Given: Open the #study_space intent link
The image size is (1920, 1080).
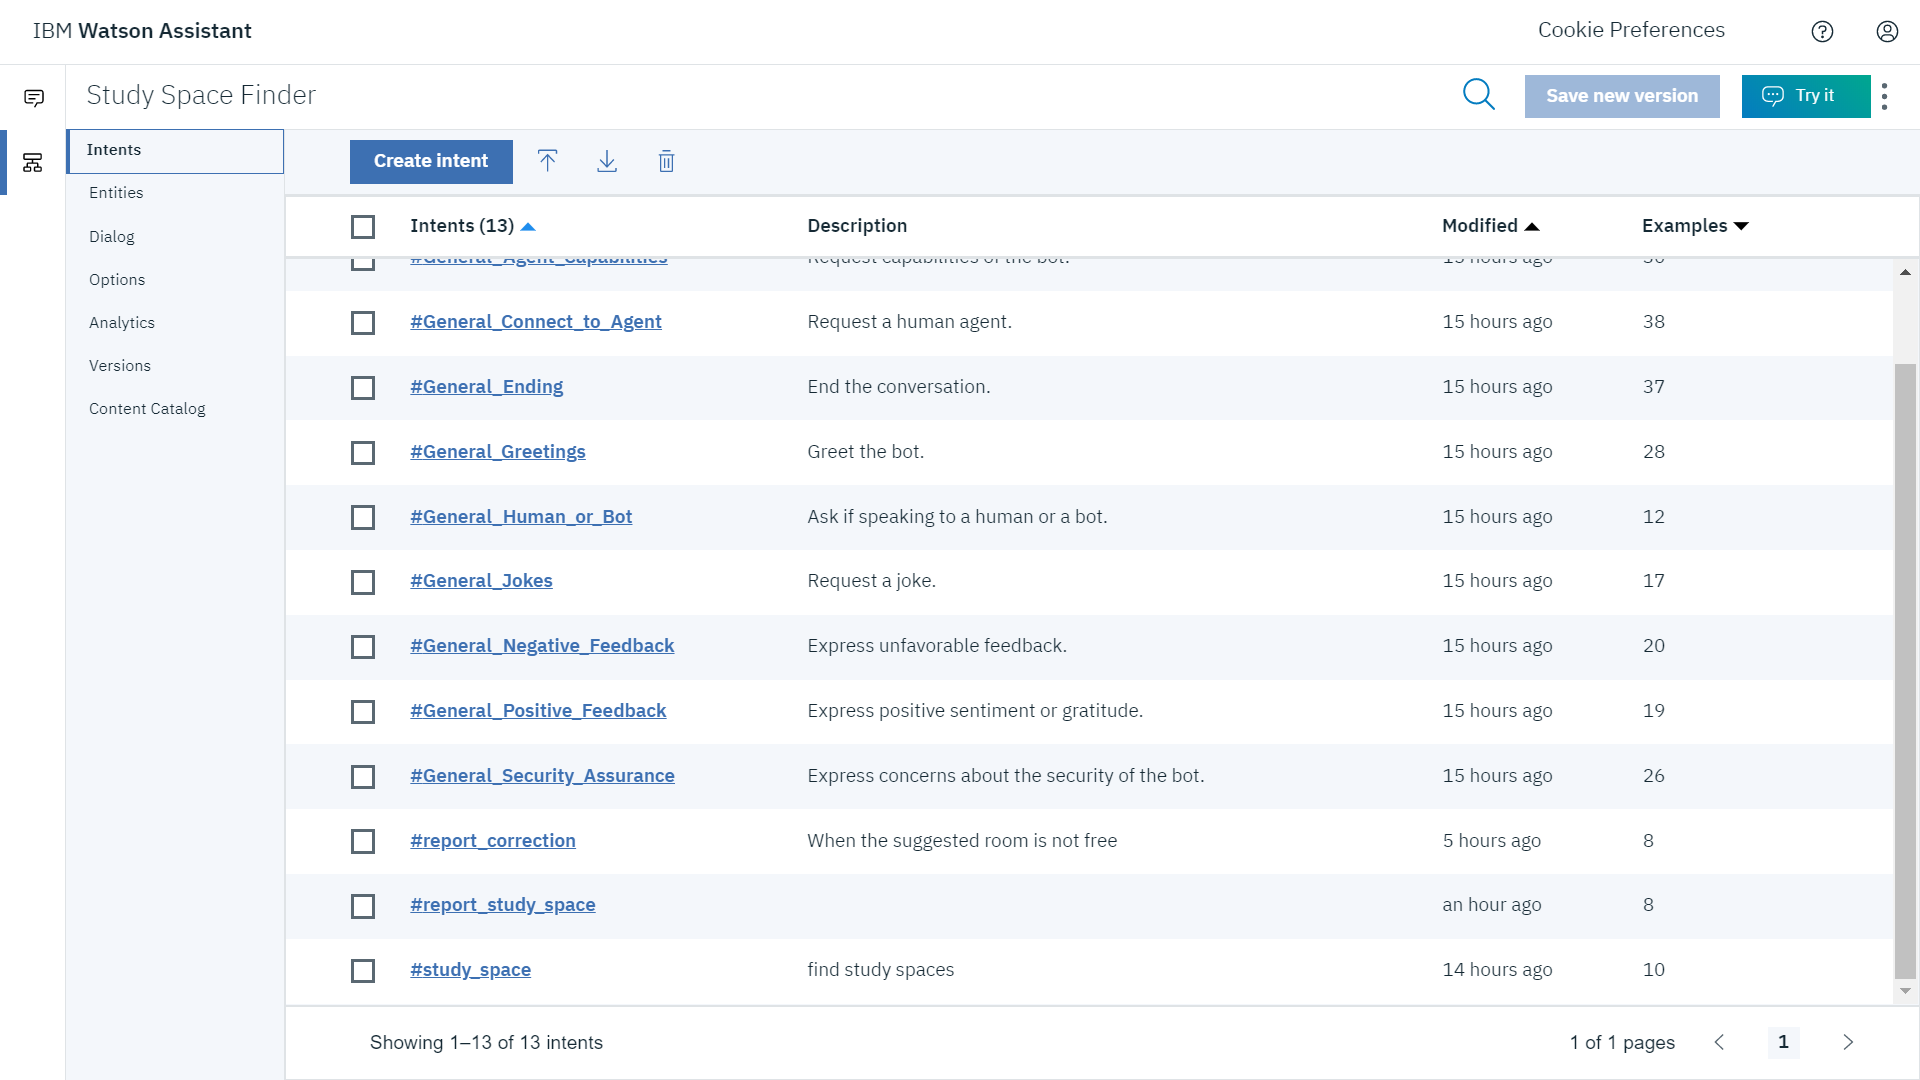Looking at the screenshot, I should 470,970.
